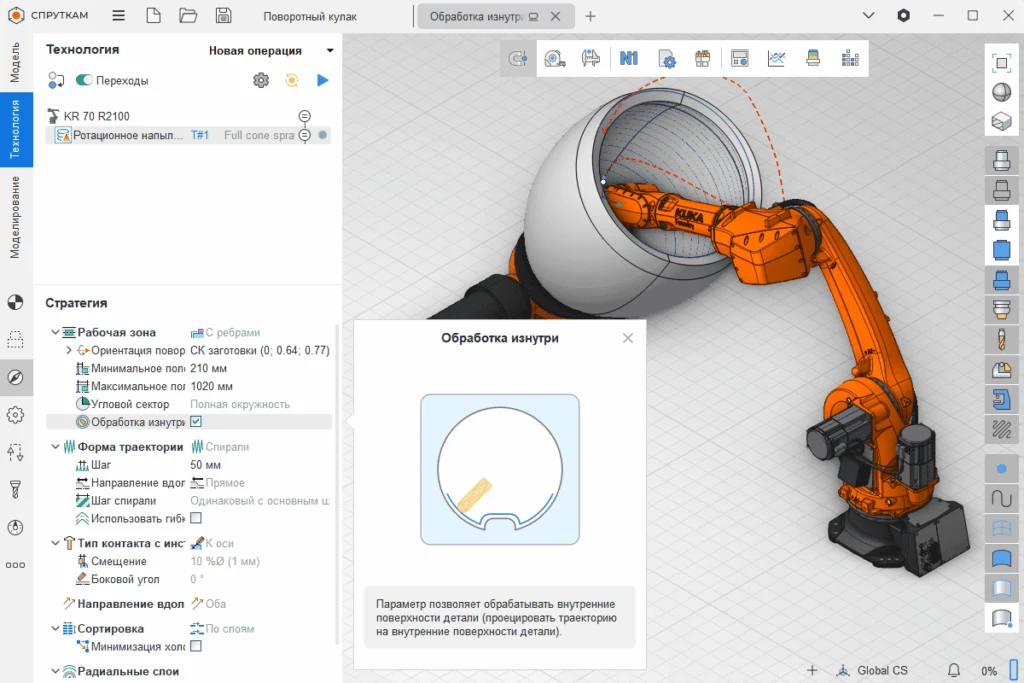
Task: Click the blue play run icon
Action: pos(322,80)
